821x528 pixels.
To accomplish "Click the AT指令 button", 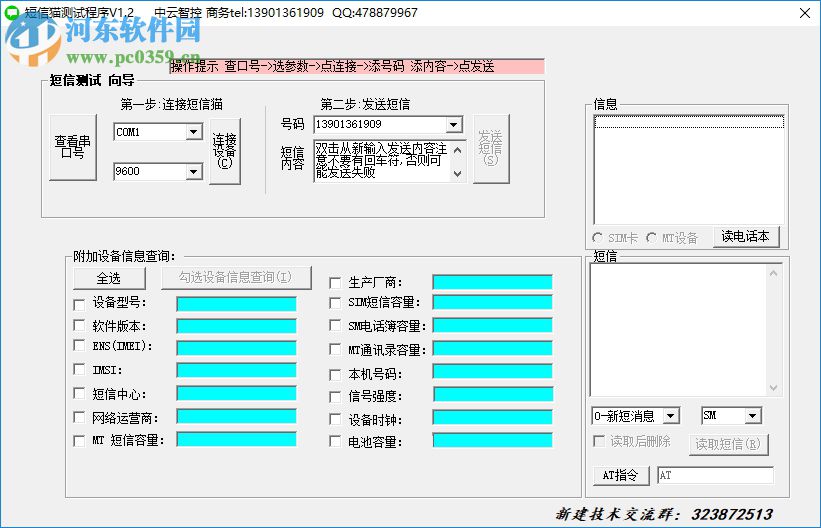I will pyautogui.click(x=621, y=475).
